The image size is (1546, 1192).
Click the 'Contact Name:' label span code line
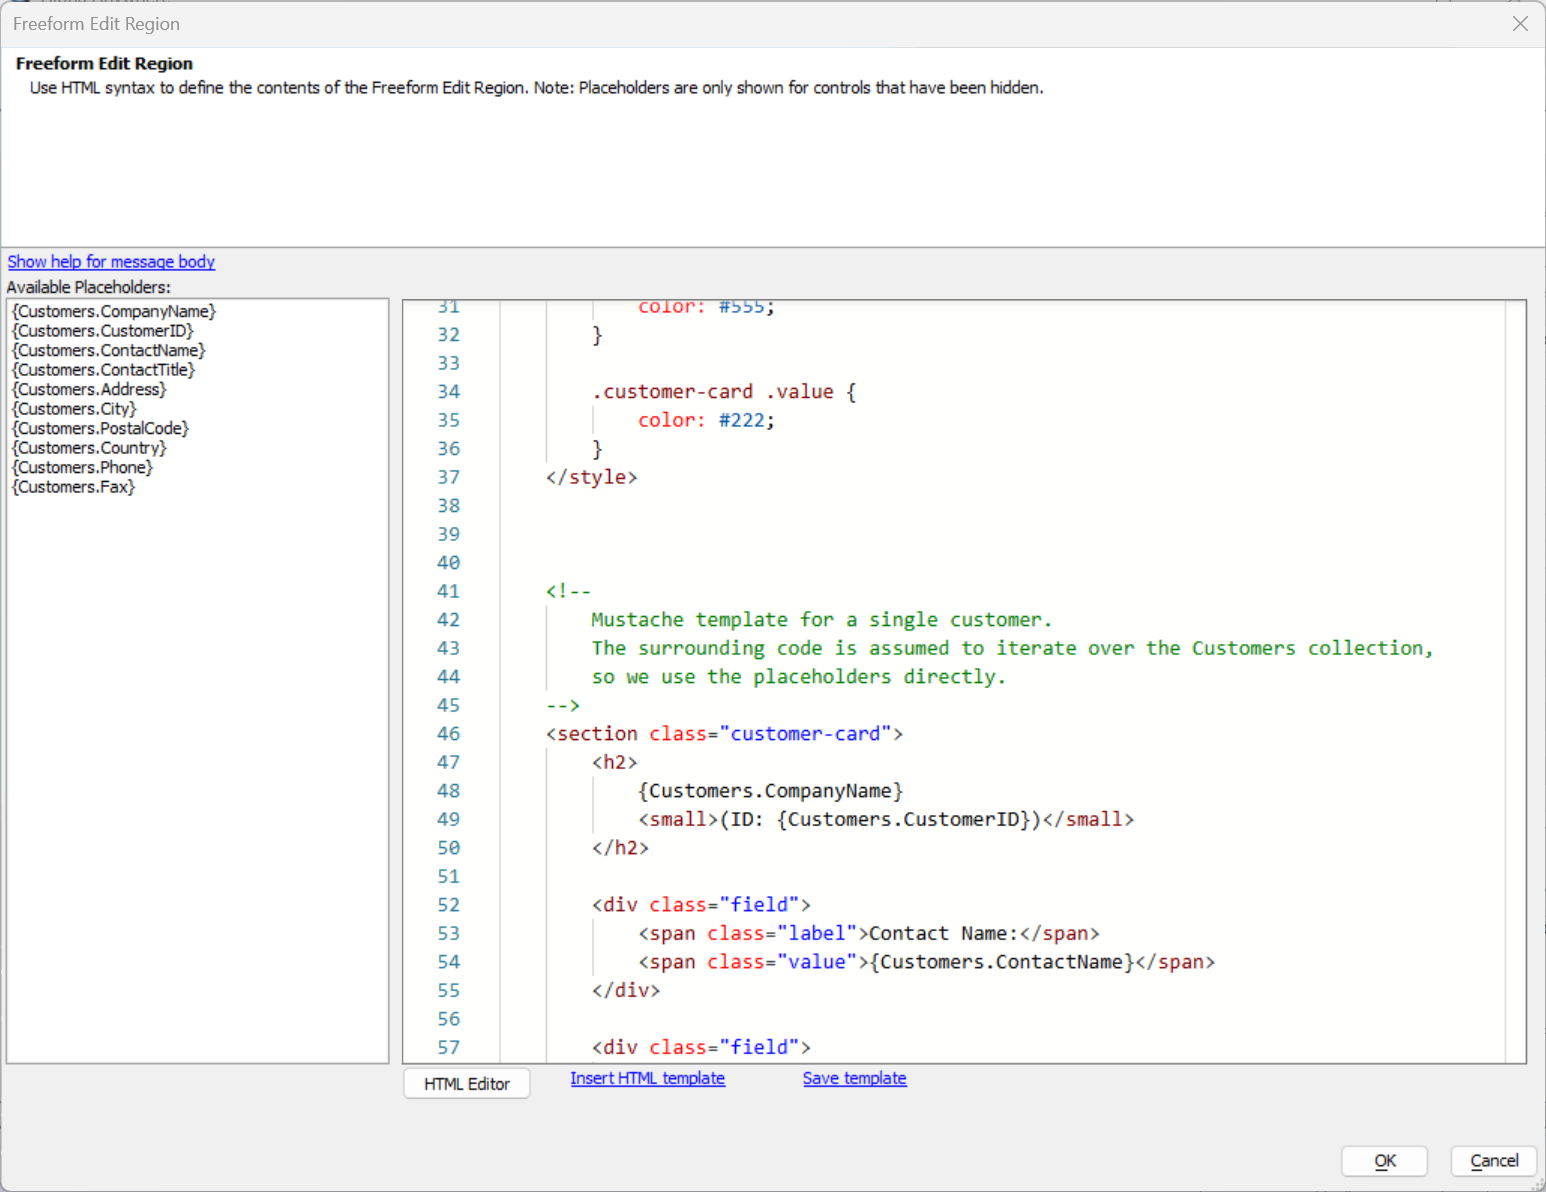point(869,933)
